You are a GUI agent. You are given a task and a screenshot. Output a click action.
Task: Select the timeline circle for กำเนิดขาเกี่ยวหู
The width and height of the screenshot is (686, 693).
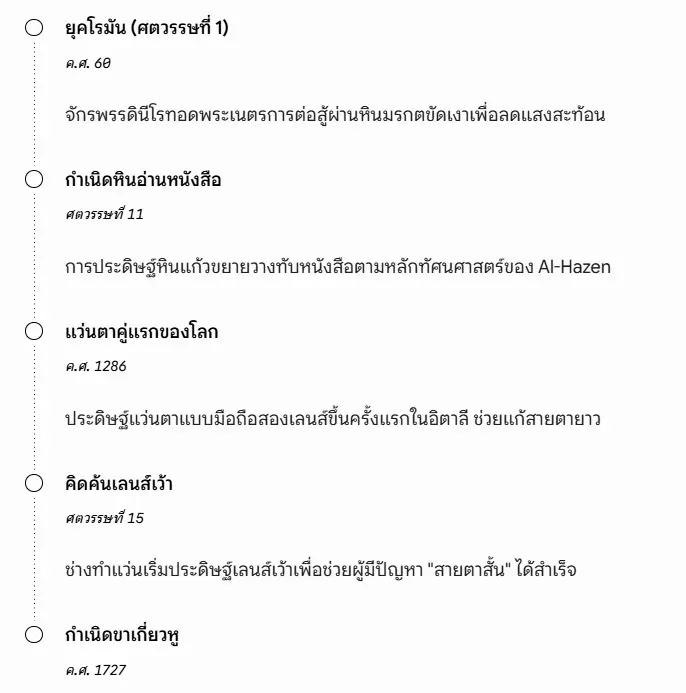click(x=34, y=635)
